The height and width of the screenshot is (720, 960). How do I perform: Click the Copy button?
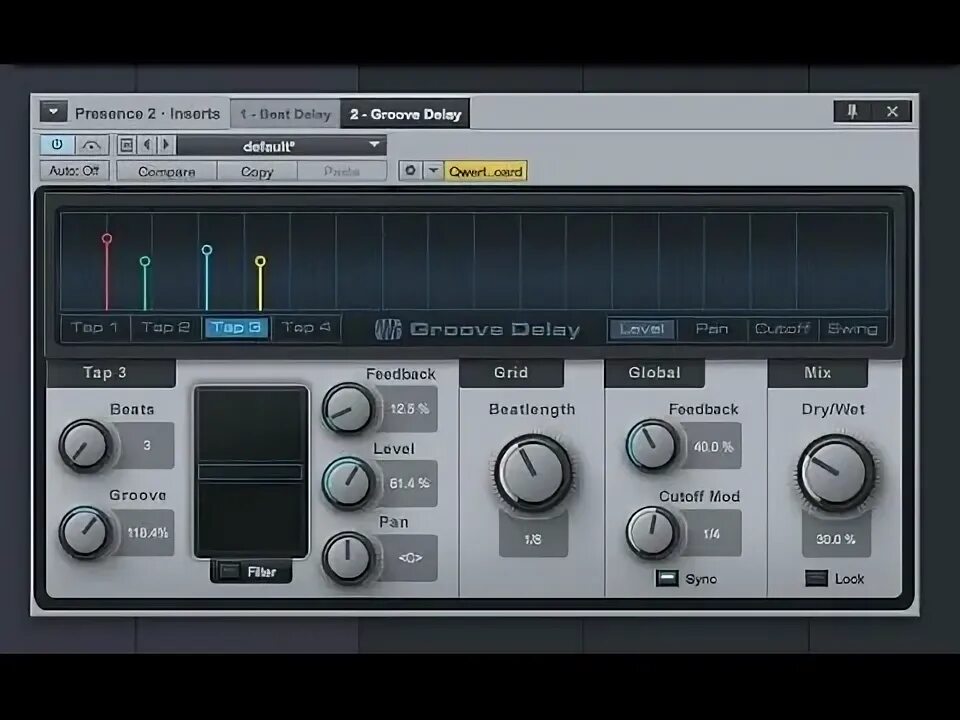pos(257,171)
